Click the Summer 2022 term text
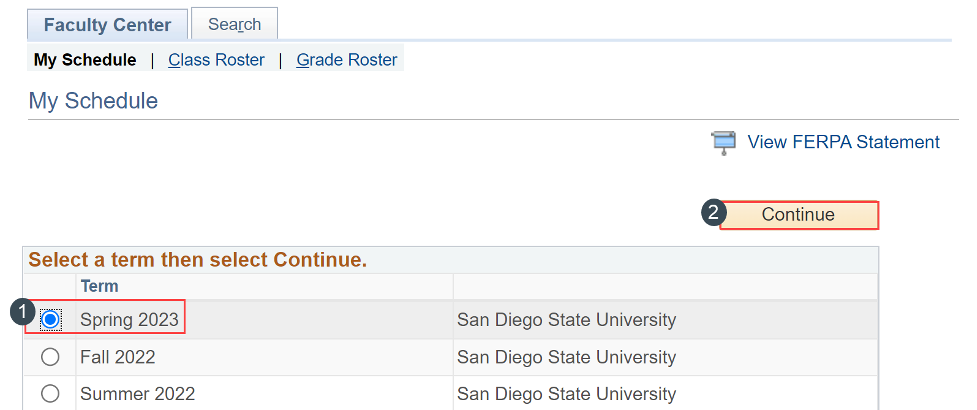The image size is (977, 410). point(138,394)
